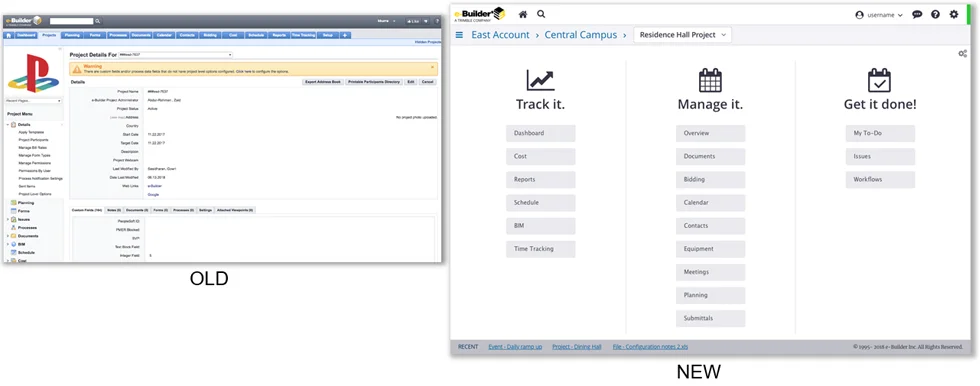980x386 pixels.
Task: Click the e-Builder logo in the old window
Action: pyautogui.click(x=24, y=21)
